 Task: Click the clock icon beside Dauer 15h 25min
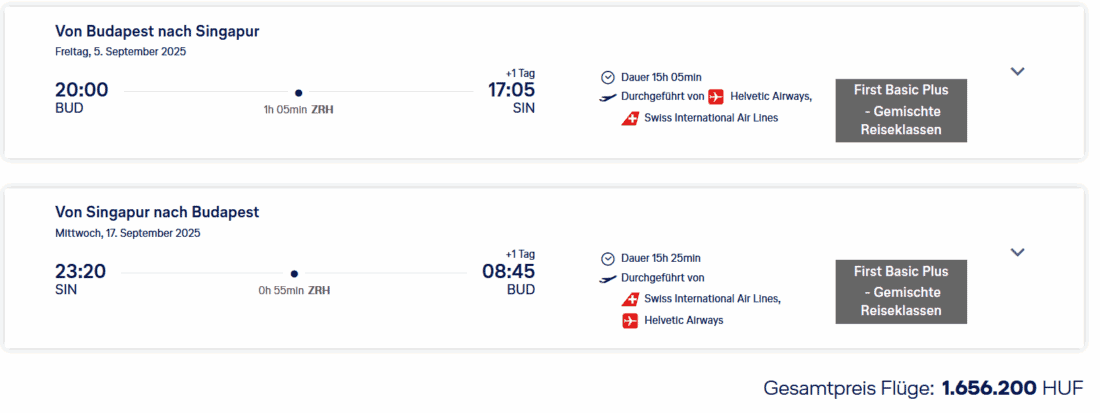point(608,258)
